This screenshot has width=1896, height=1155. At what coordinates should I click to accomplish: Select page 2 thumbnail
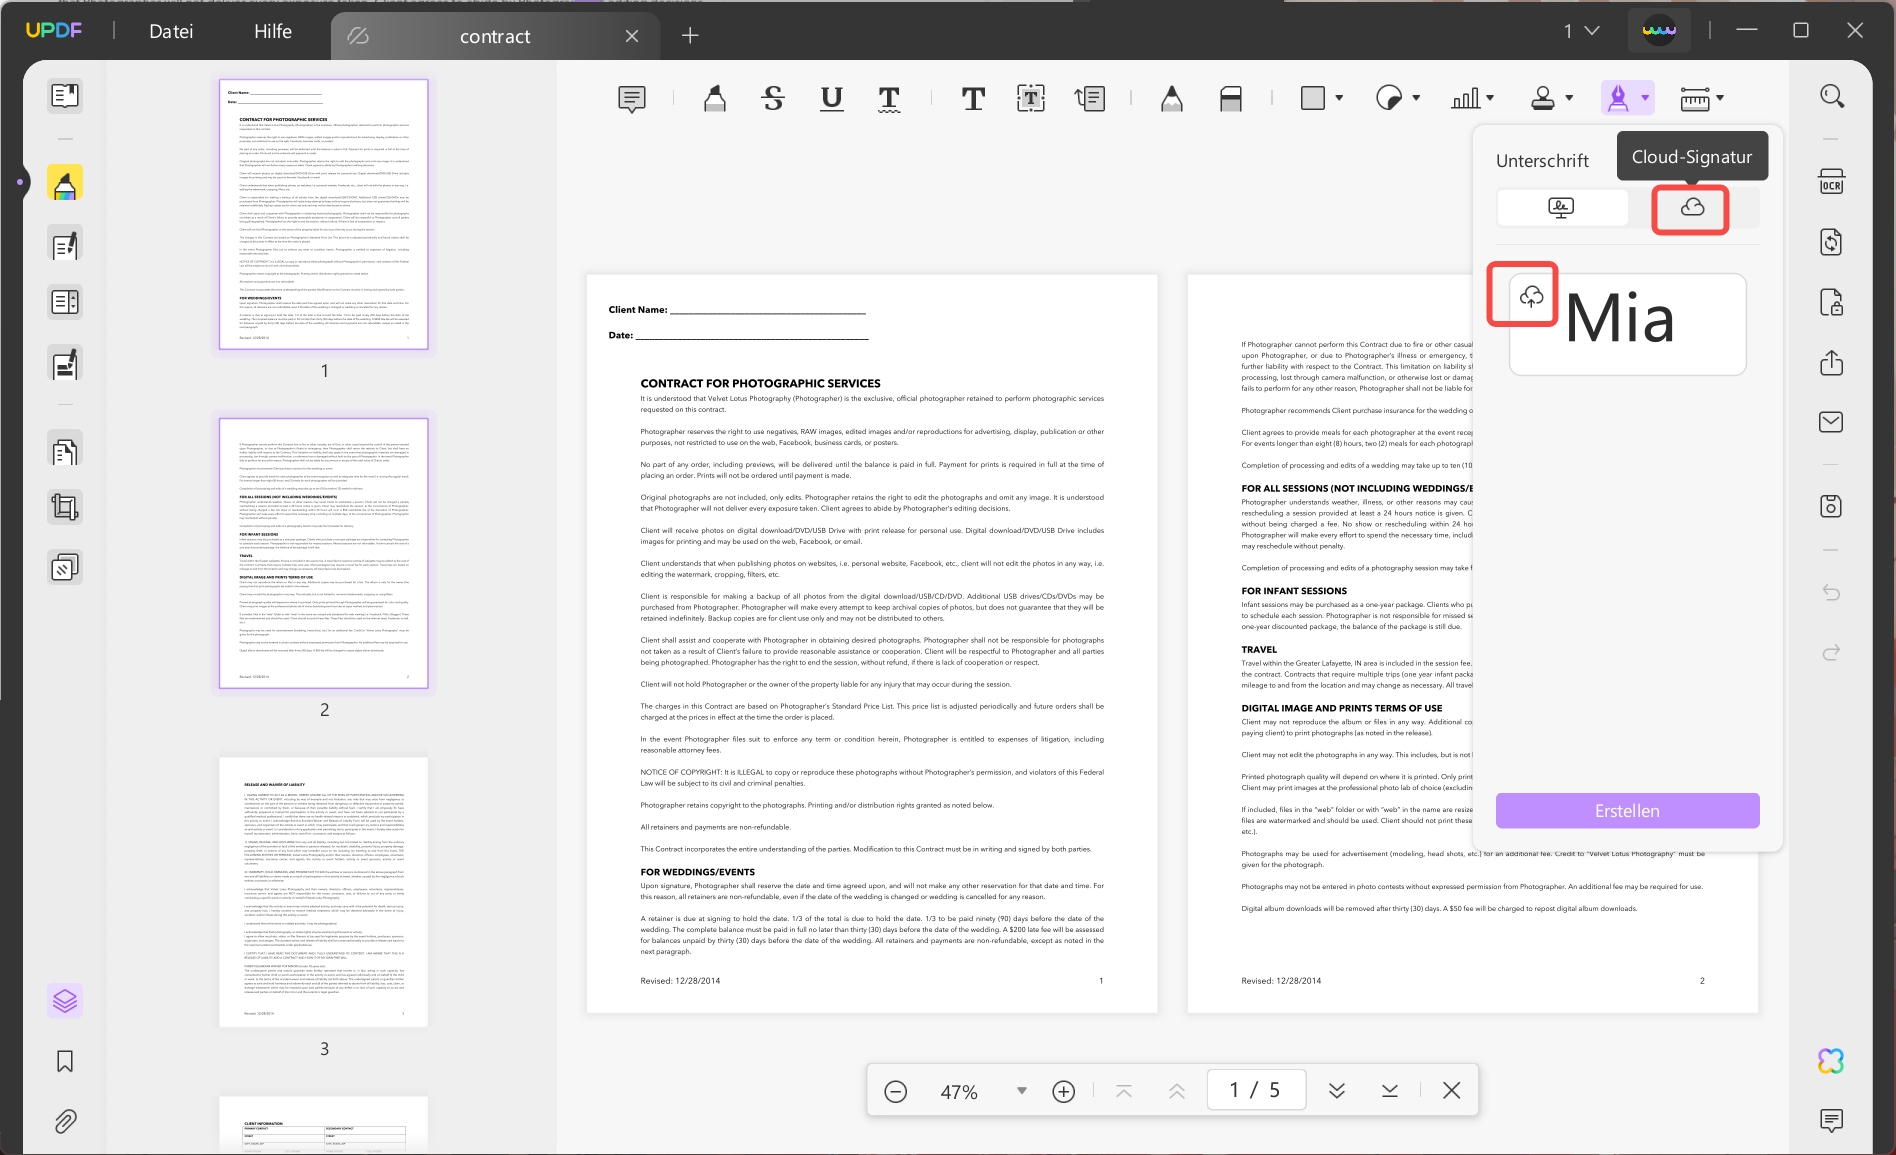[324, 553]
